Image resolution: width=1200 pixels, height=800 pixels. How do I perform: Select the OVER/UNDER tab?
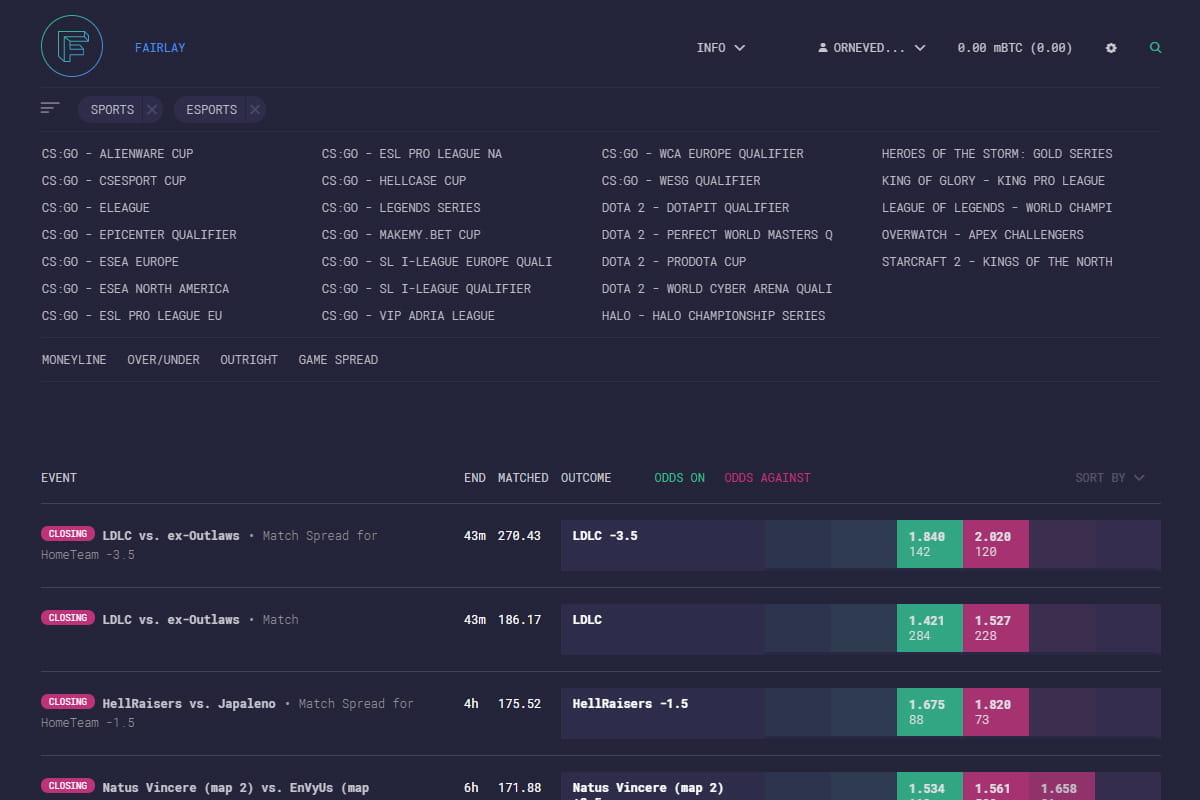163,360
